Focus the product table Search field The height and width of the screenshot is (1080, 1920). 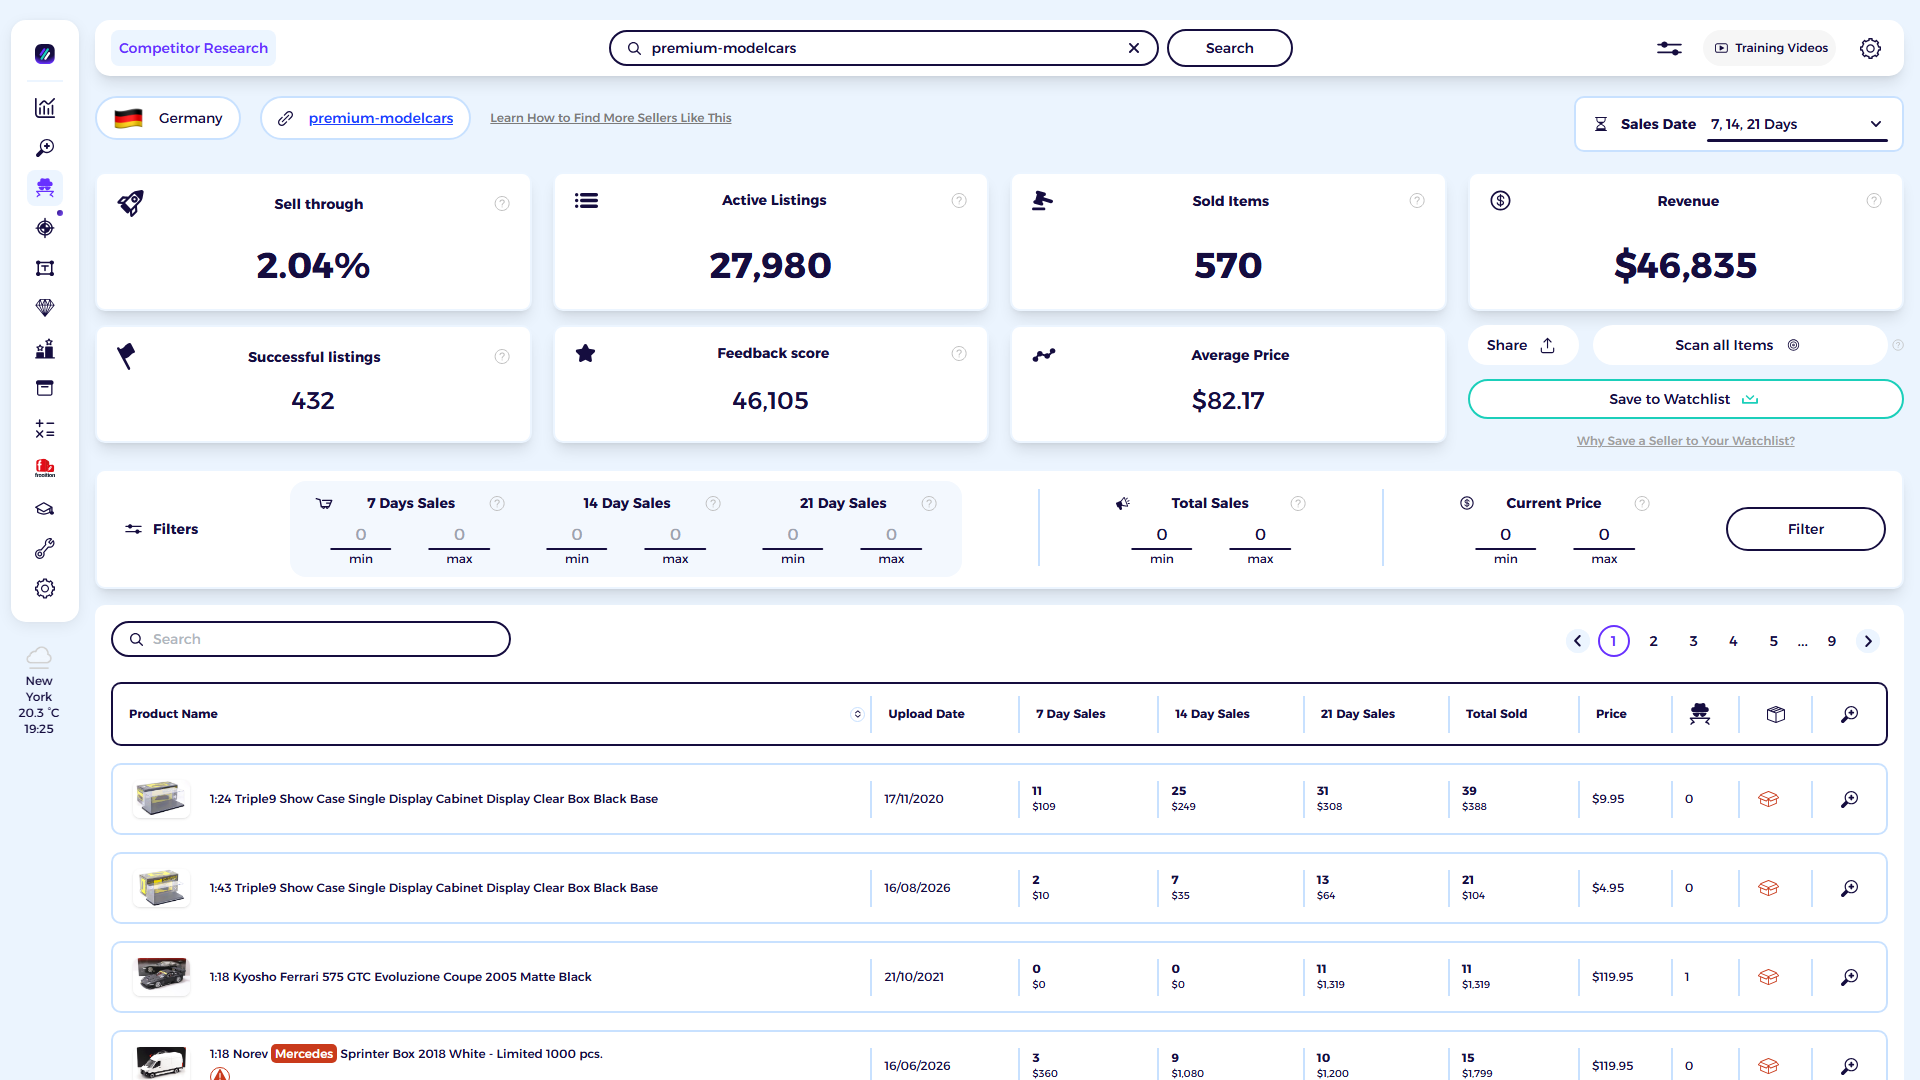[x=311, y=639]
